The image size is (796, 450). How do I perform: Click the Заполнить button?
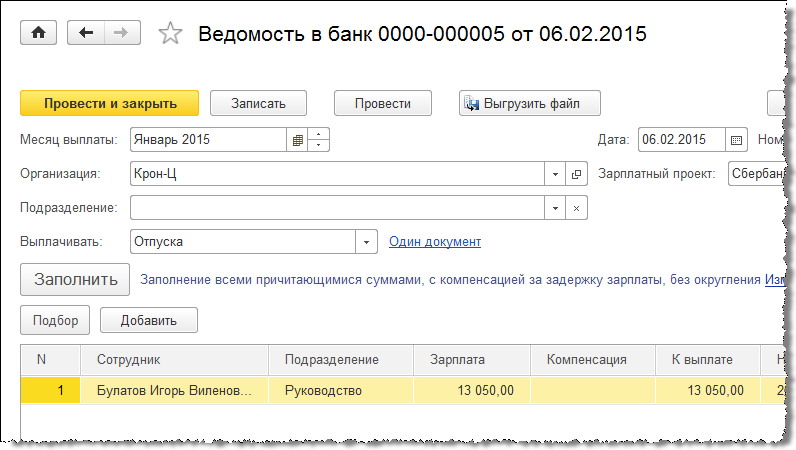point(75,280)
